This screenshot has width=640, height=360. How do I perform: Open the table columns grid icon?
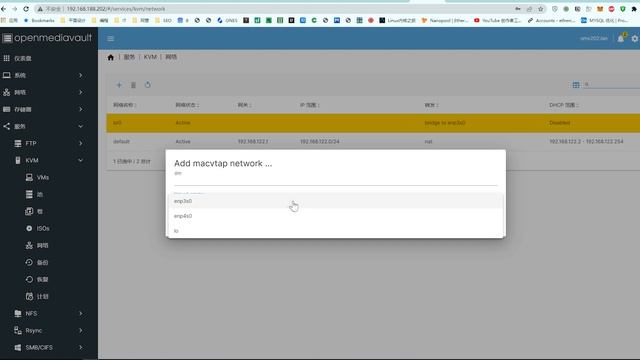(x=576, y=85)
